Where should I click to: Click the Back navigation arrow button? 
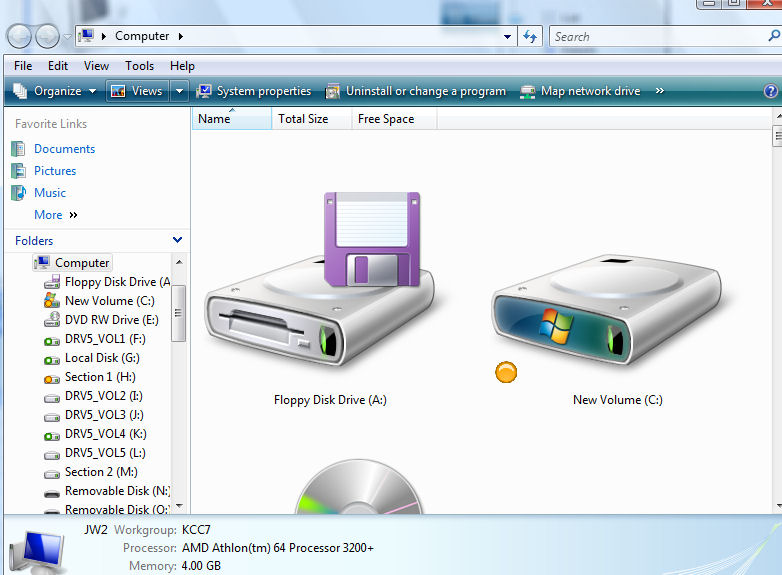pyautogui.click(x=19, y=36)
